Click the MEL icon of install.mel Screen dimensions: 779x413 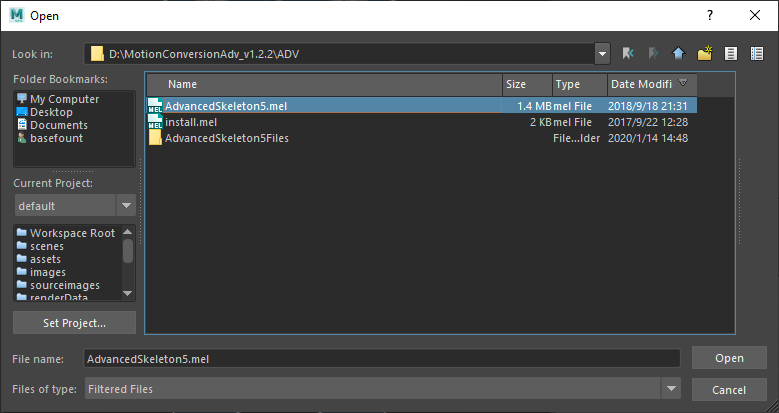pos(156,122)
